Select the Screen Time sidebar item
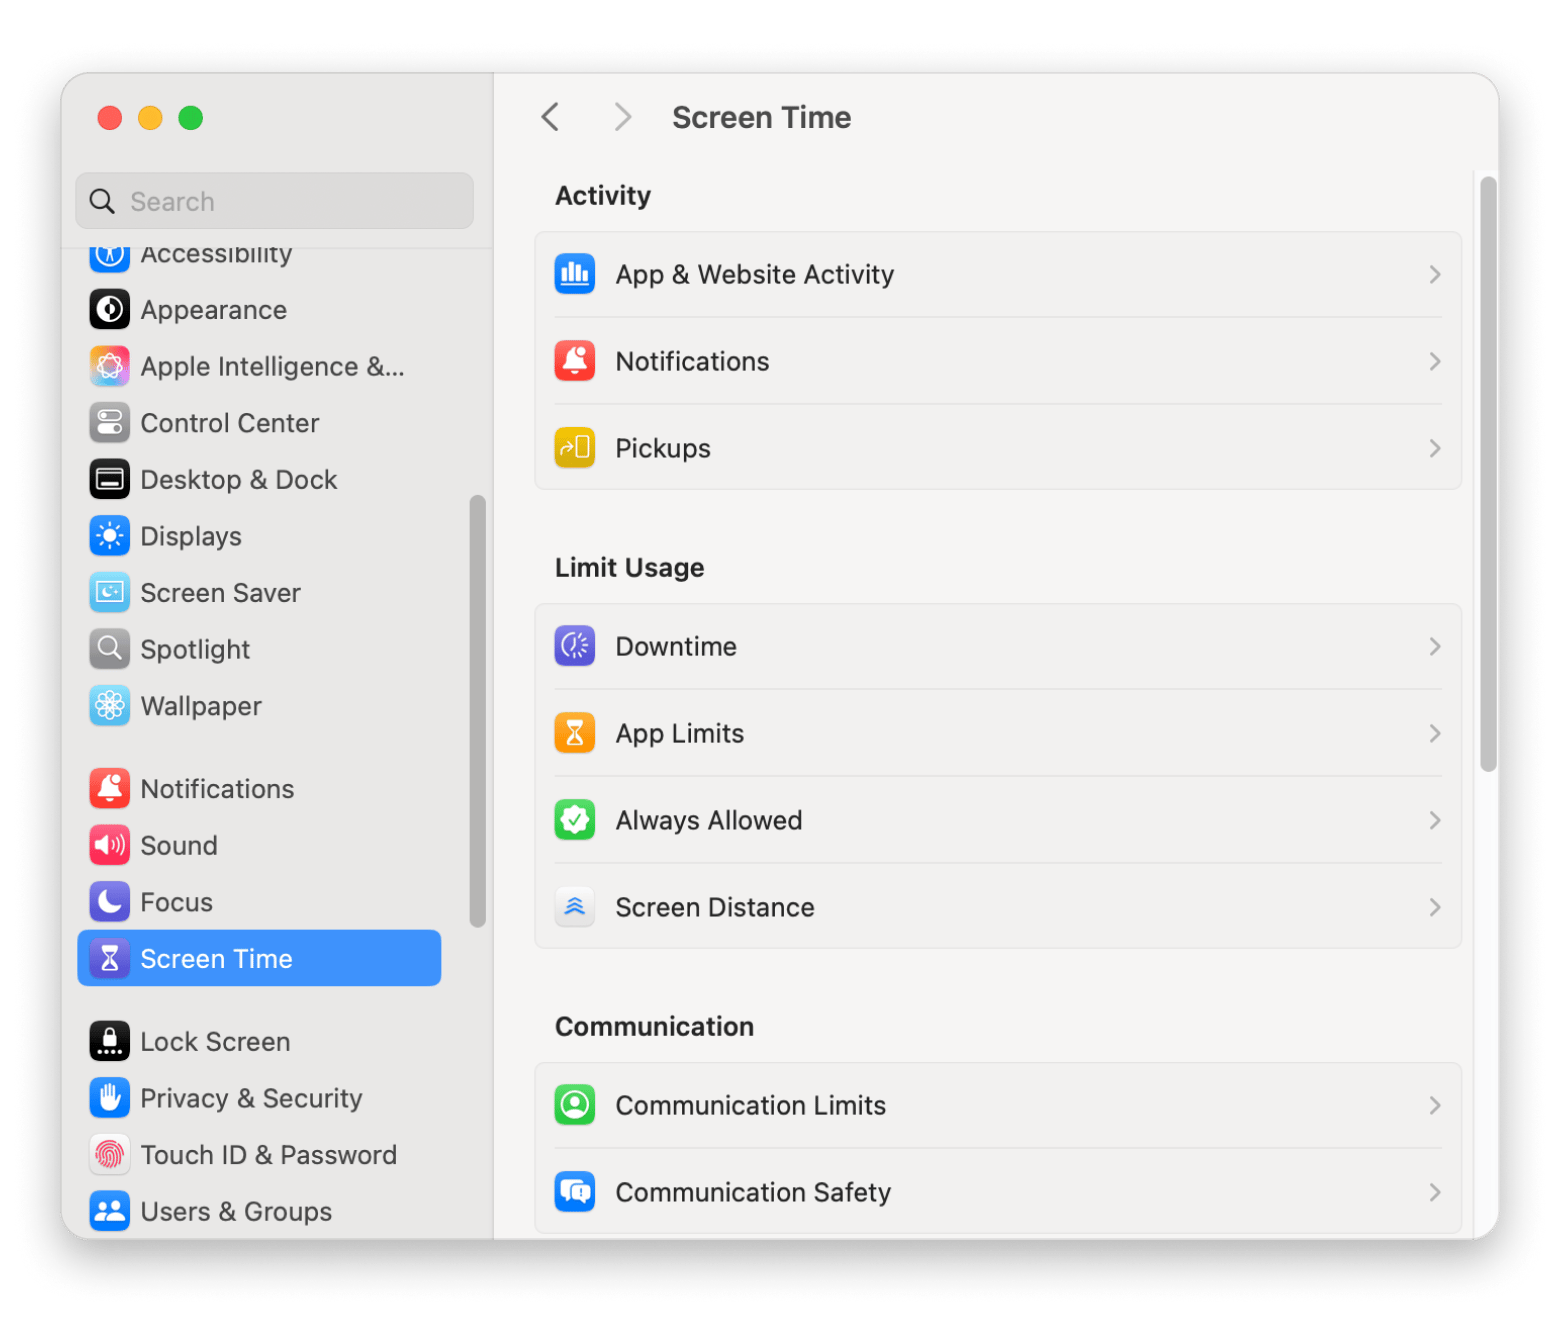This screenshot has height=1320, width=1560. pyautogui.click(x=259, y=958)
